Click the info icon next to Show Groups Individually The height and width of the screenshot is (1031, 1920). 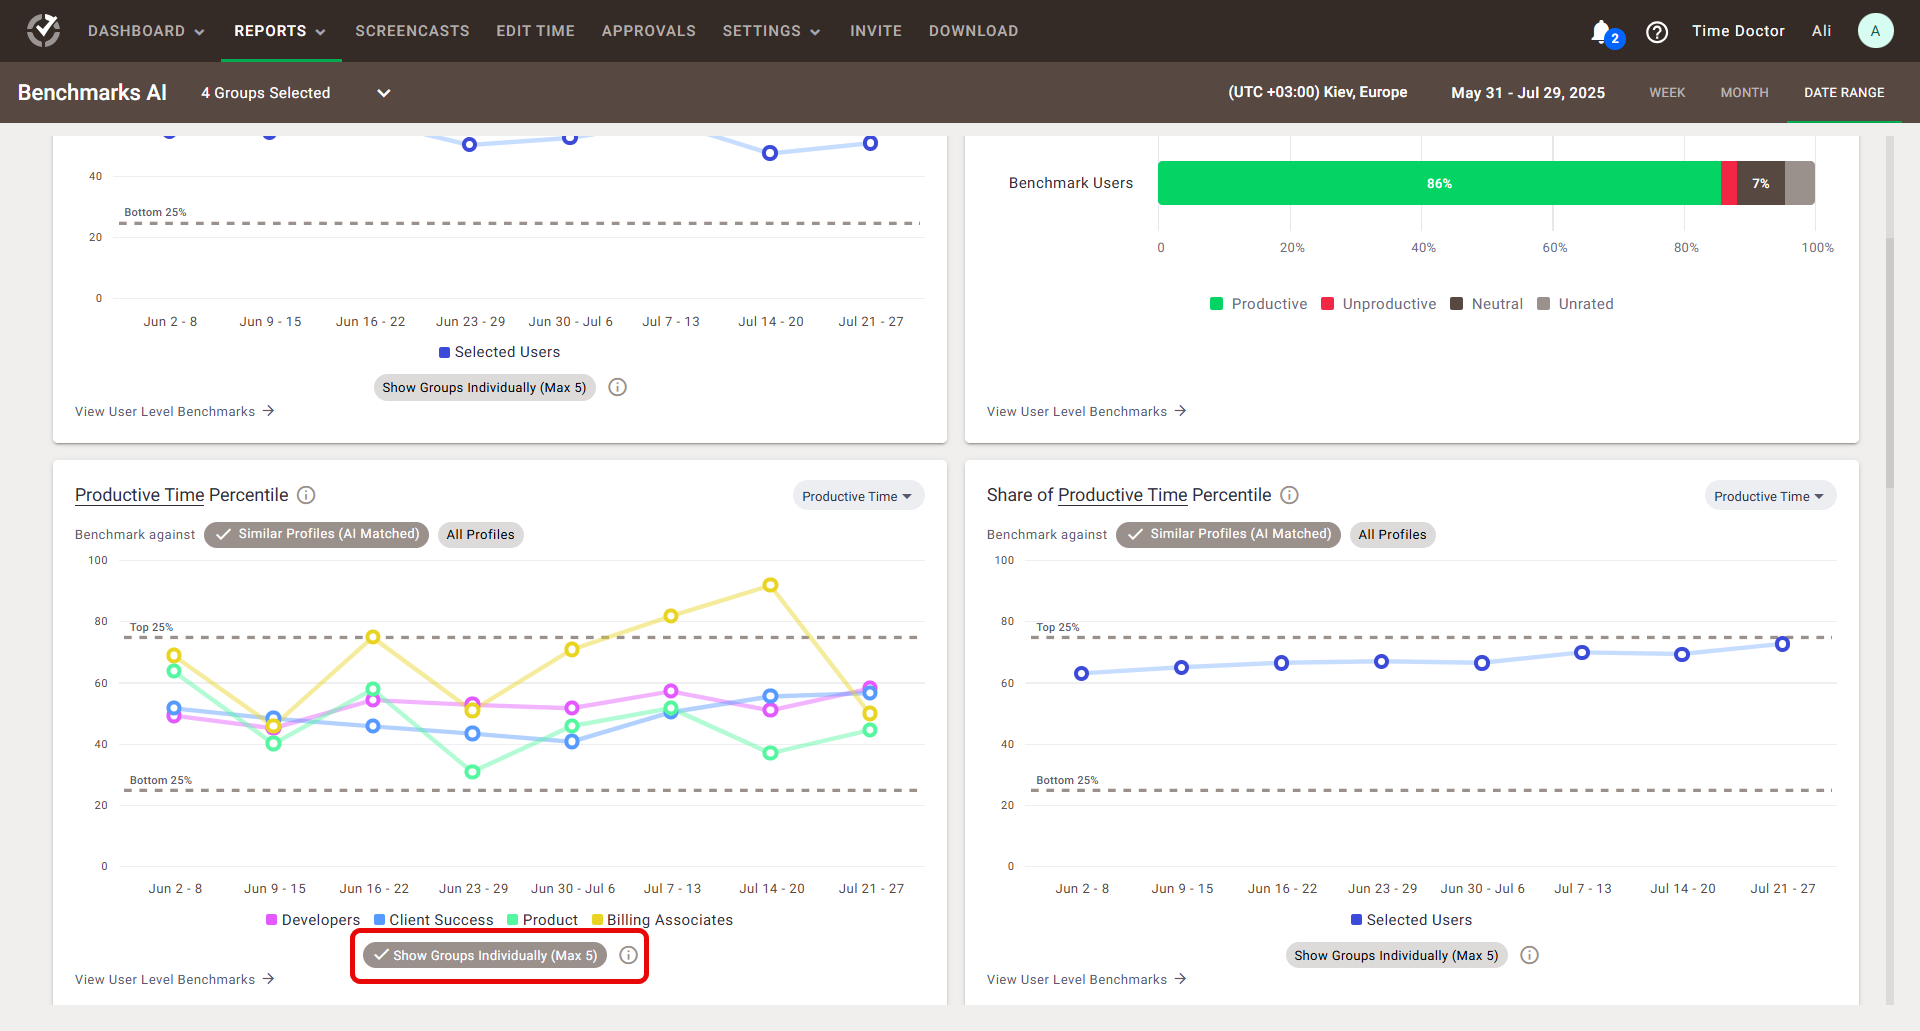click(629, 955)
